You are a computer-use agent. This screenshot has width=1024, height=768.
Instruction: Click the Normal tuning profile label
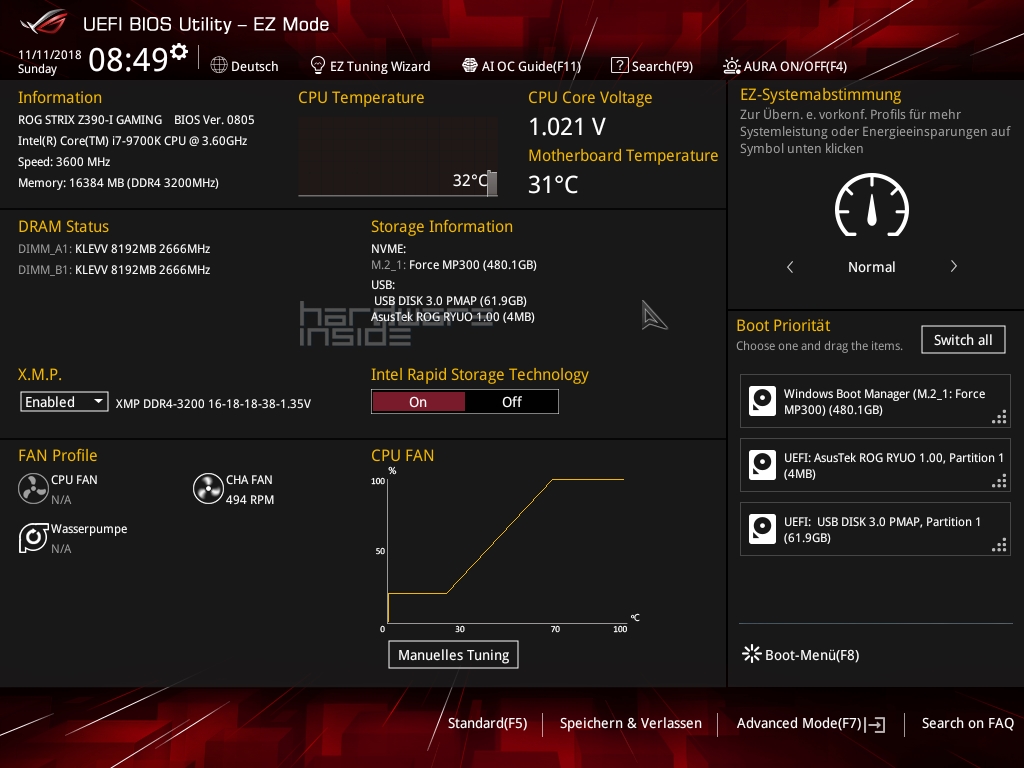pyautogui.click(x=872, y=267)
